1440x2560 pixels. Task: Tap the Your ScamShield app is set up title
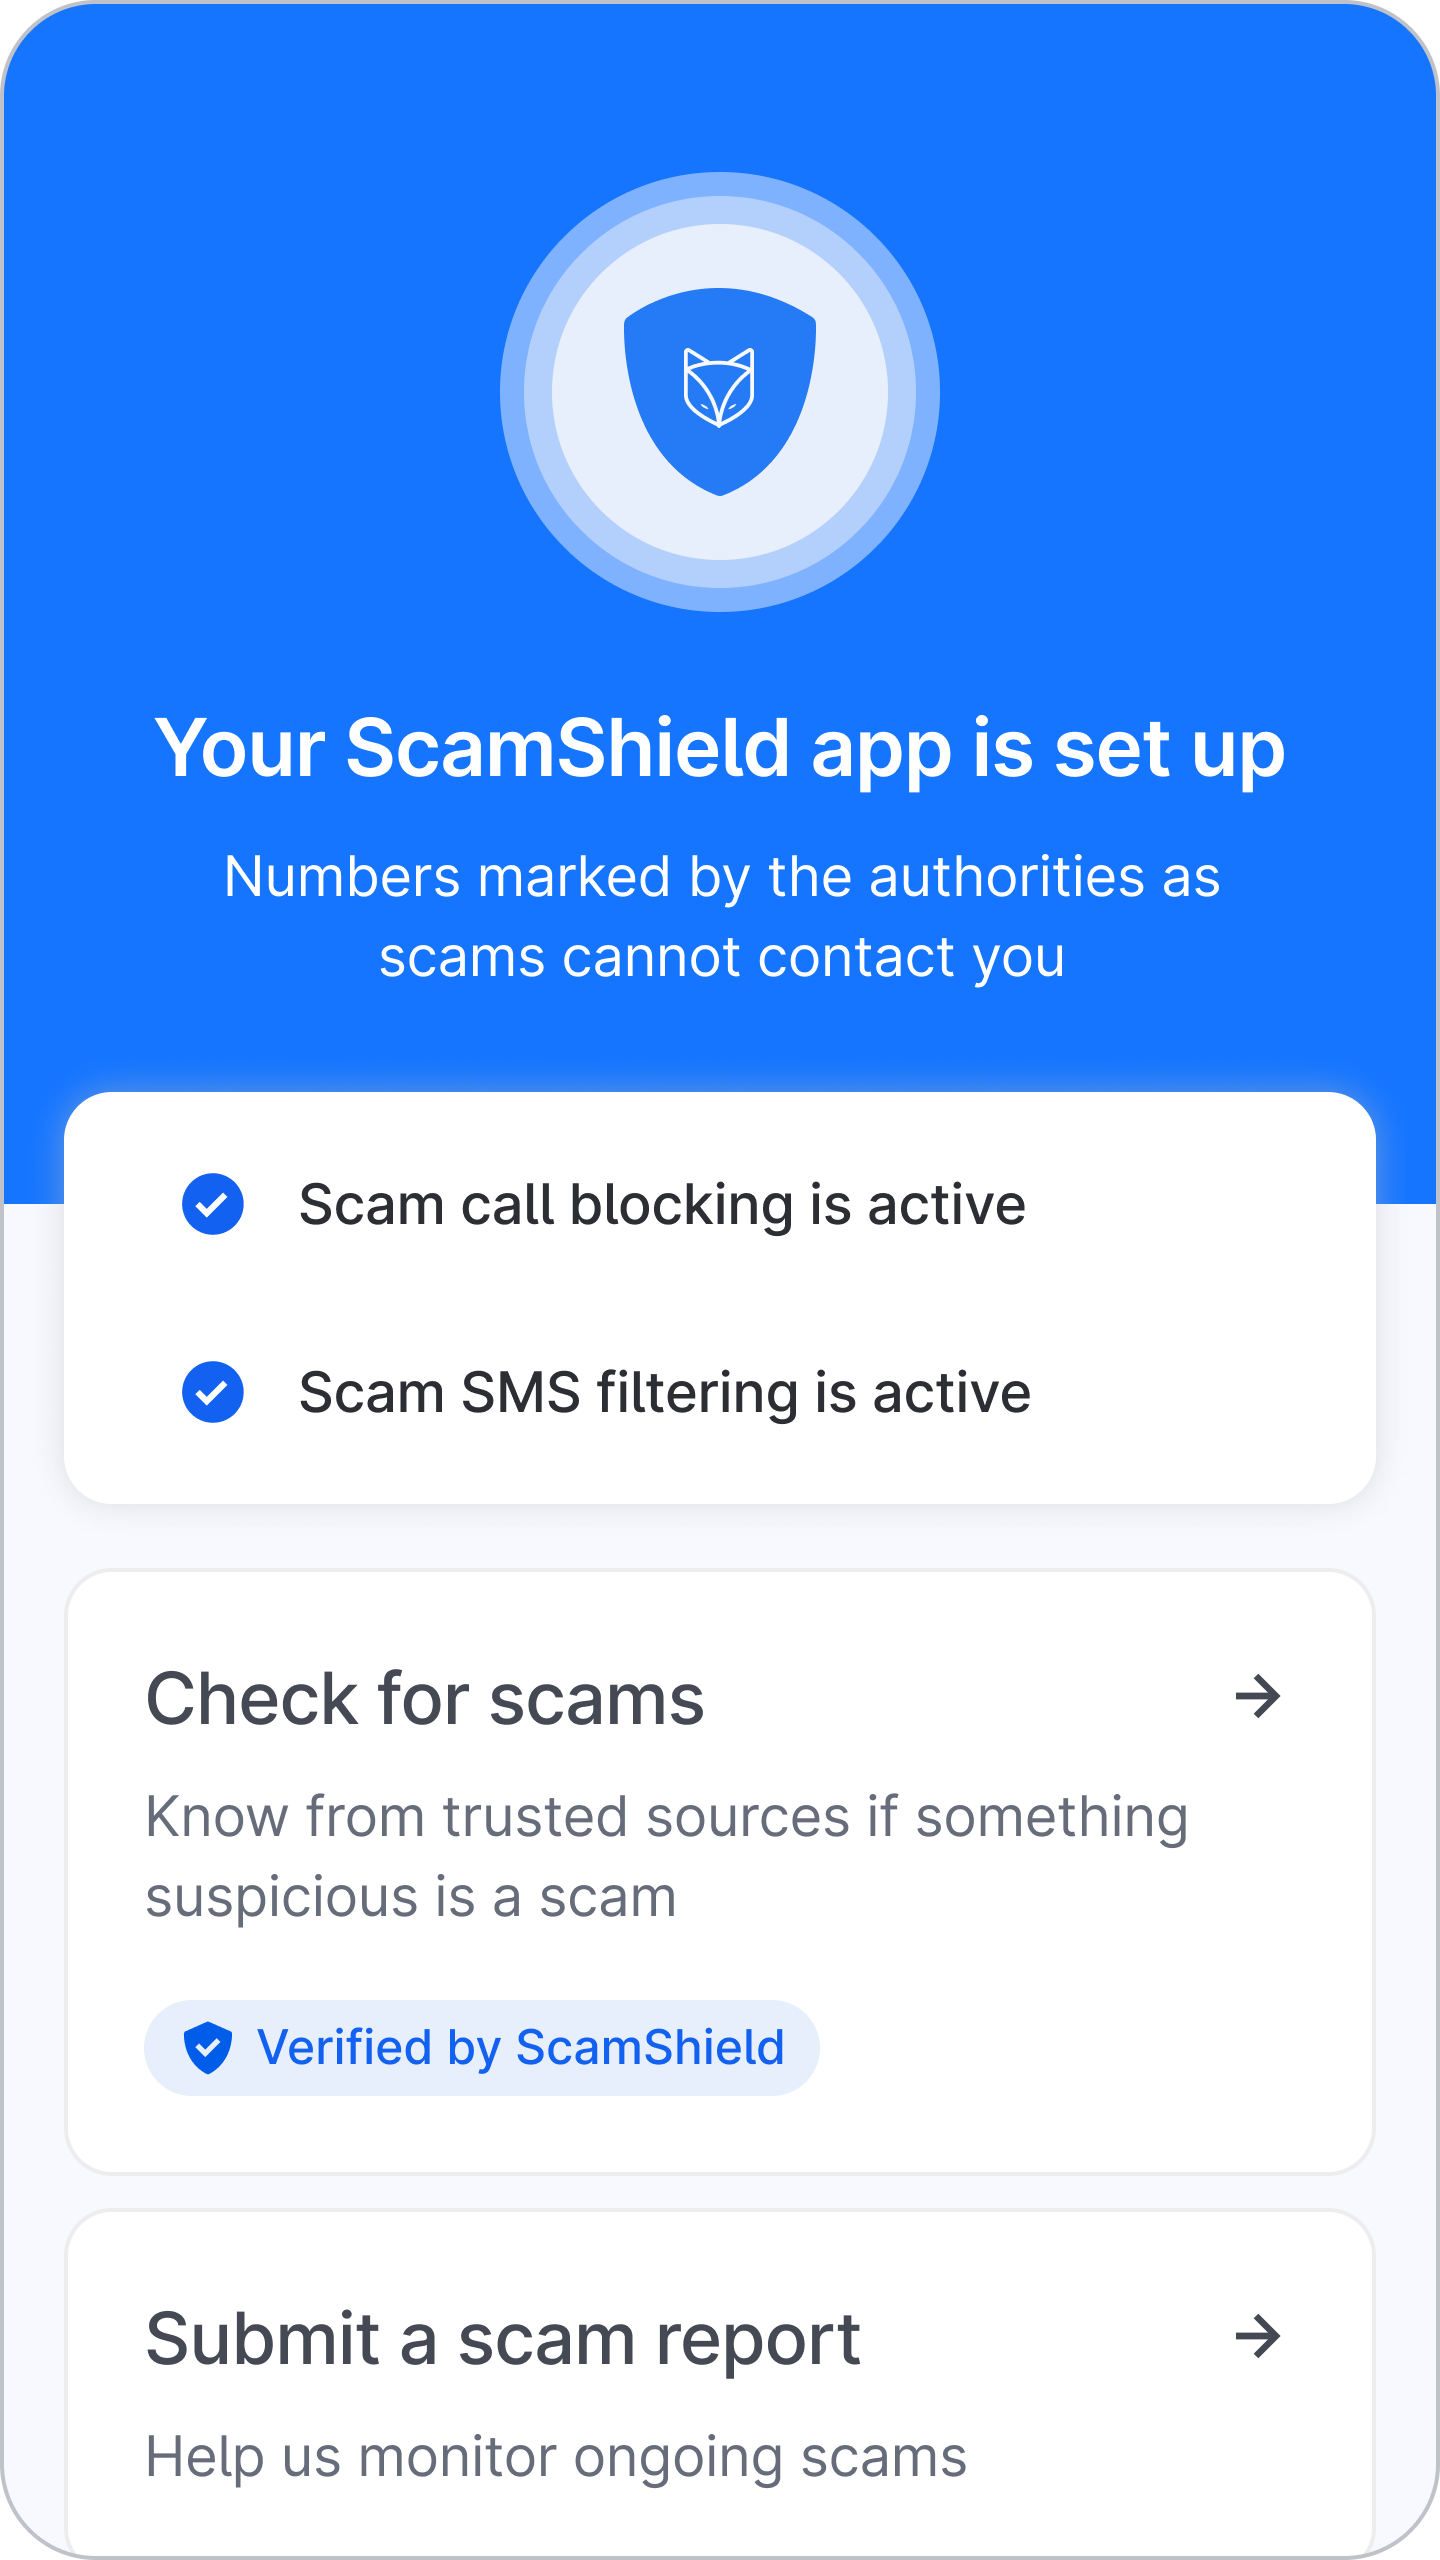tap(720, 749)
